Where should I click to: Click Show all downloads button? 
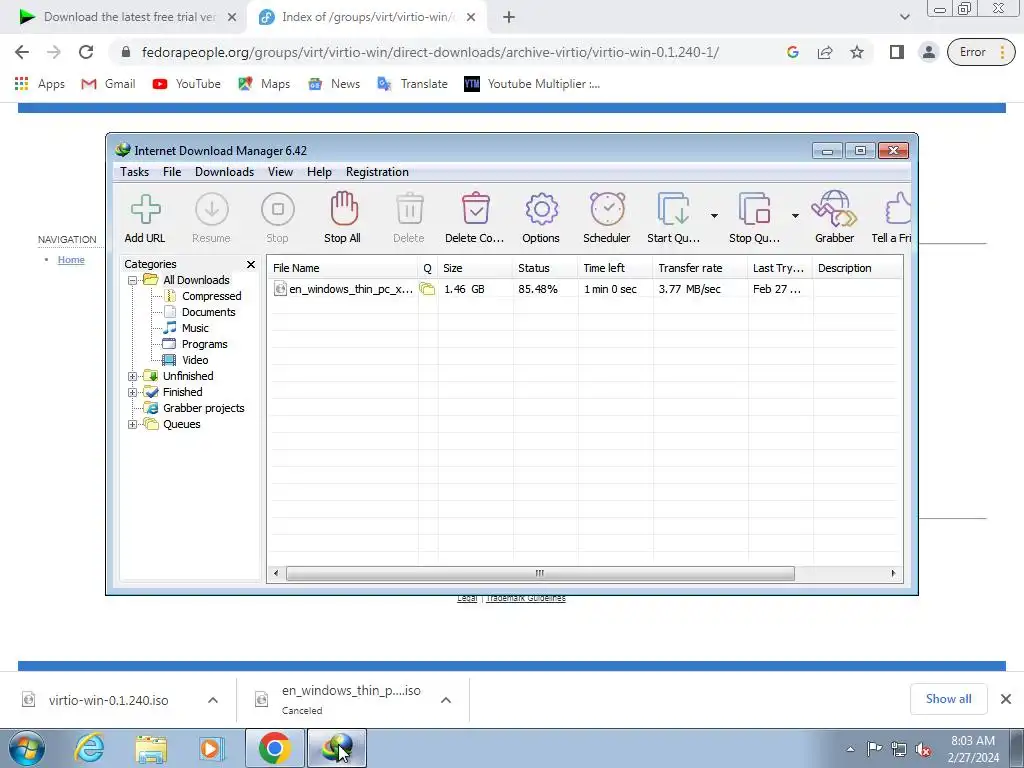[x=948, y=699]
